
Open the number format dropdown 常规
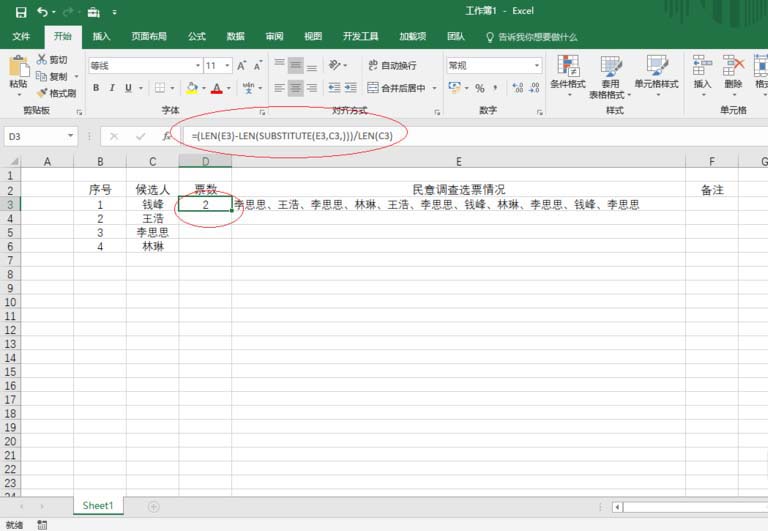click(x=537, y=65)
